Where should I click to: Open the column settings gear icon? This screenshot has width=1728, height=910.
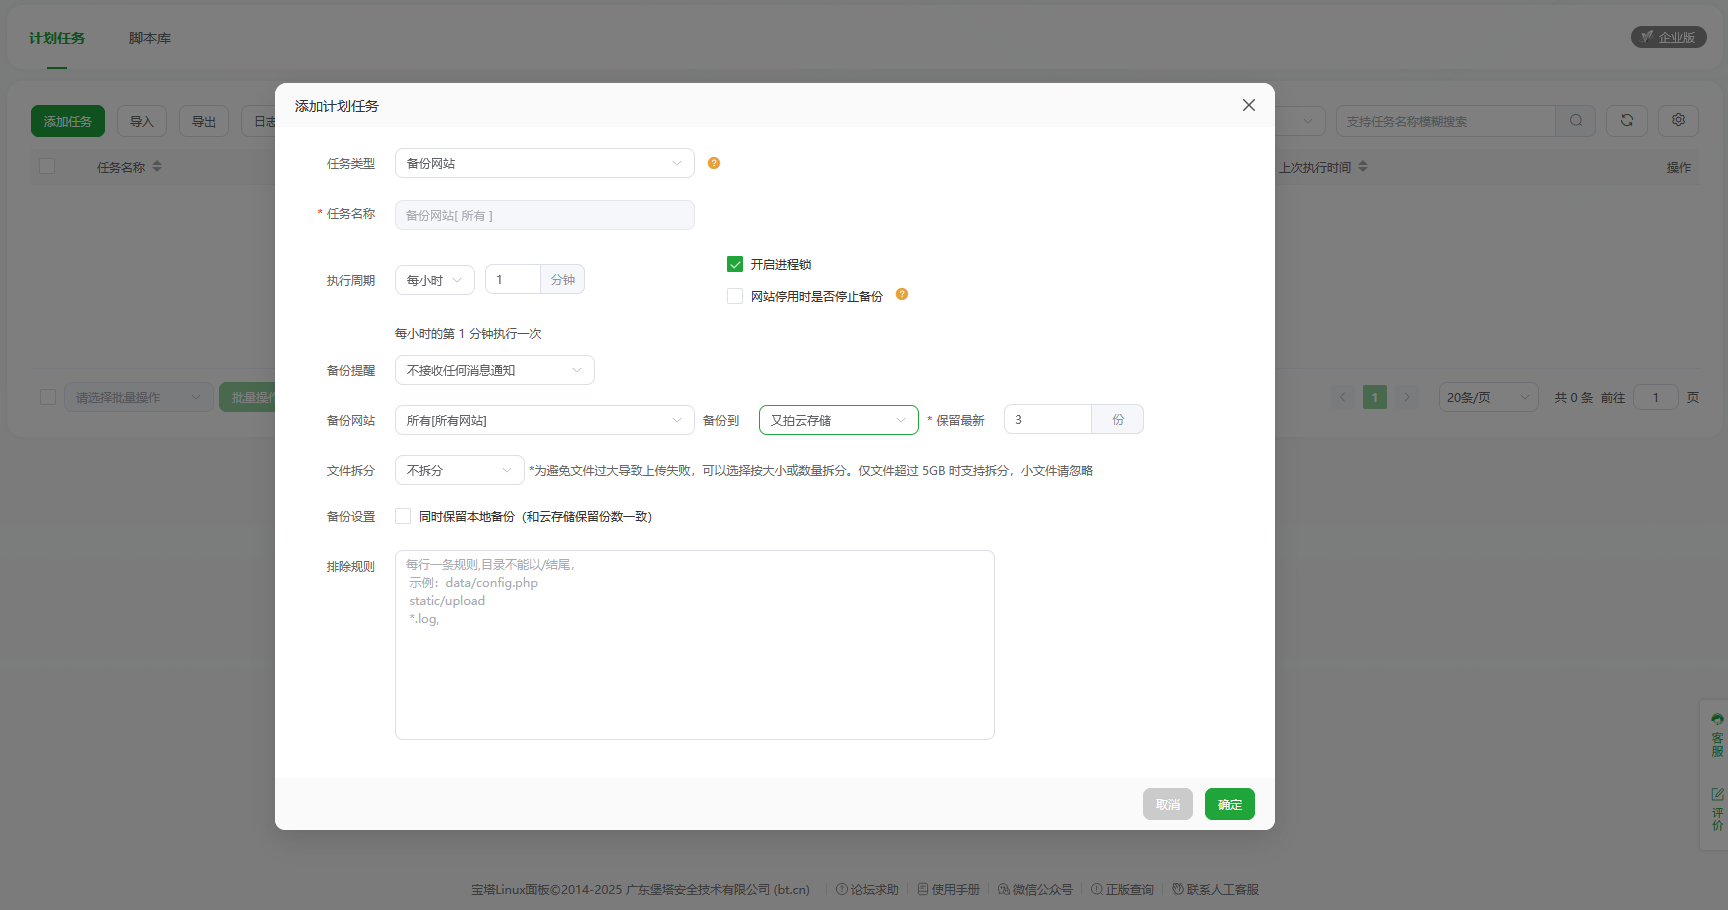[x=1678, y=121]
